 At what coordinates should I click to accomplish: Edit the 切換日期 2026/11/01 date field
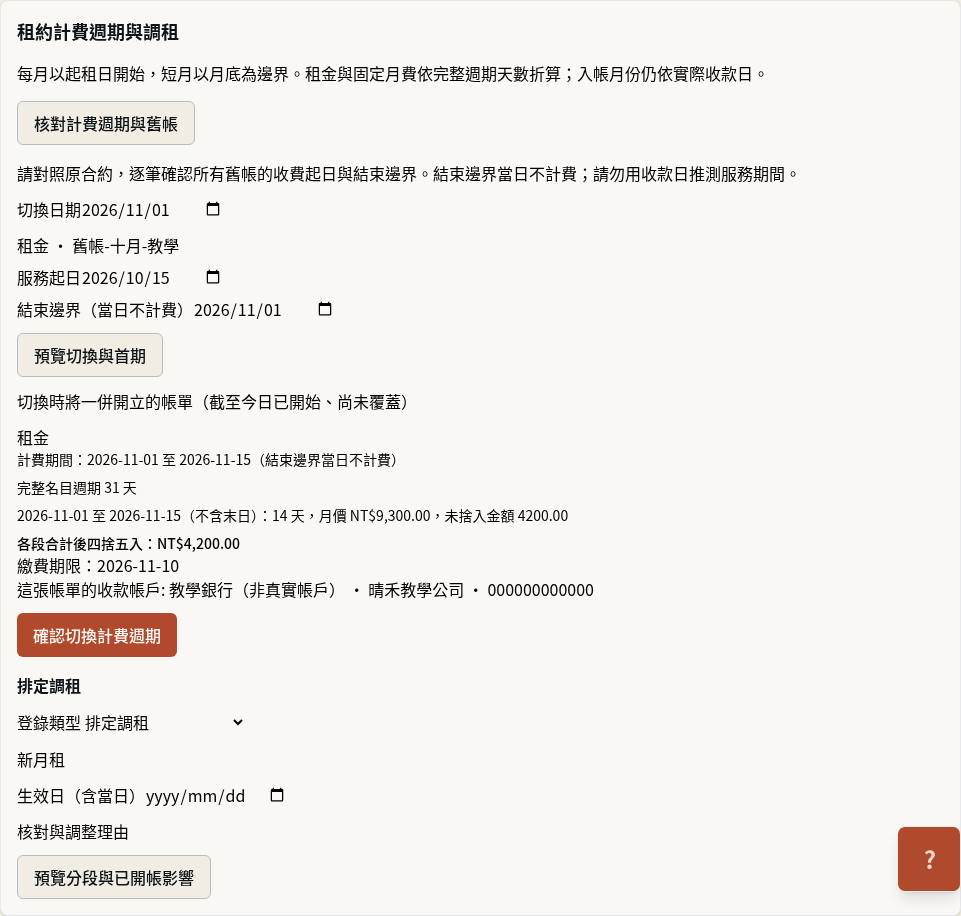[152, 210]
